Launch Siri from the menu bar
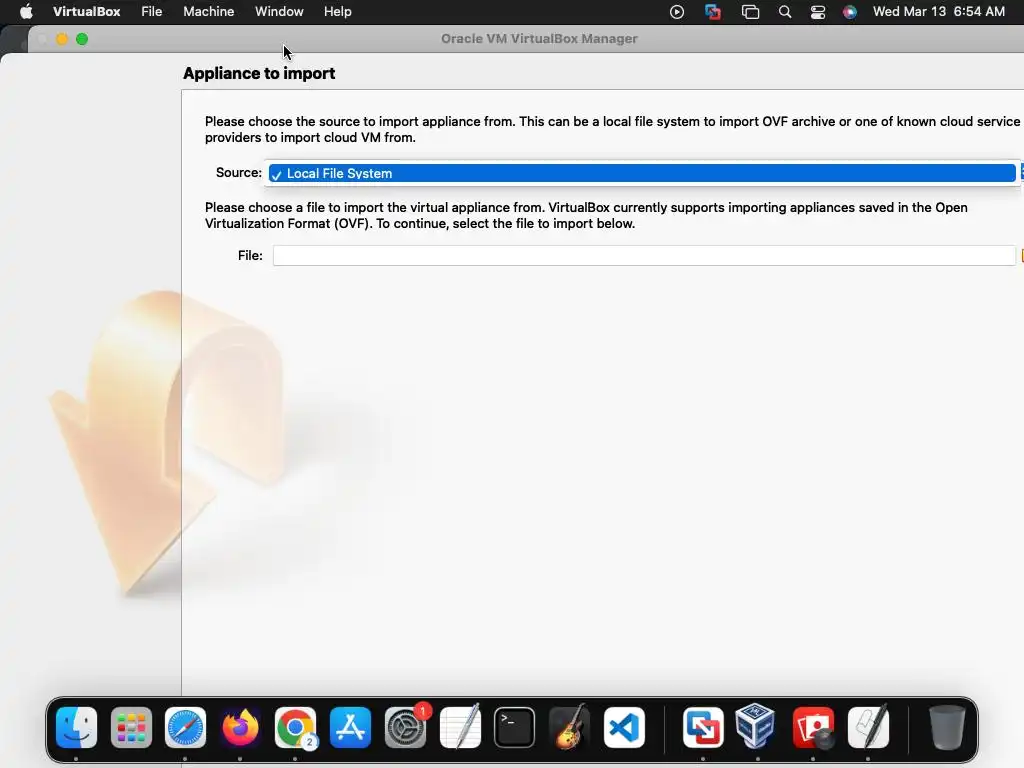The image size is (1024, 768). click(850, 12)
